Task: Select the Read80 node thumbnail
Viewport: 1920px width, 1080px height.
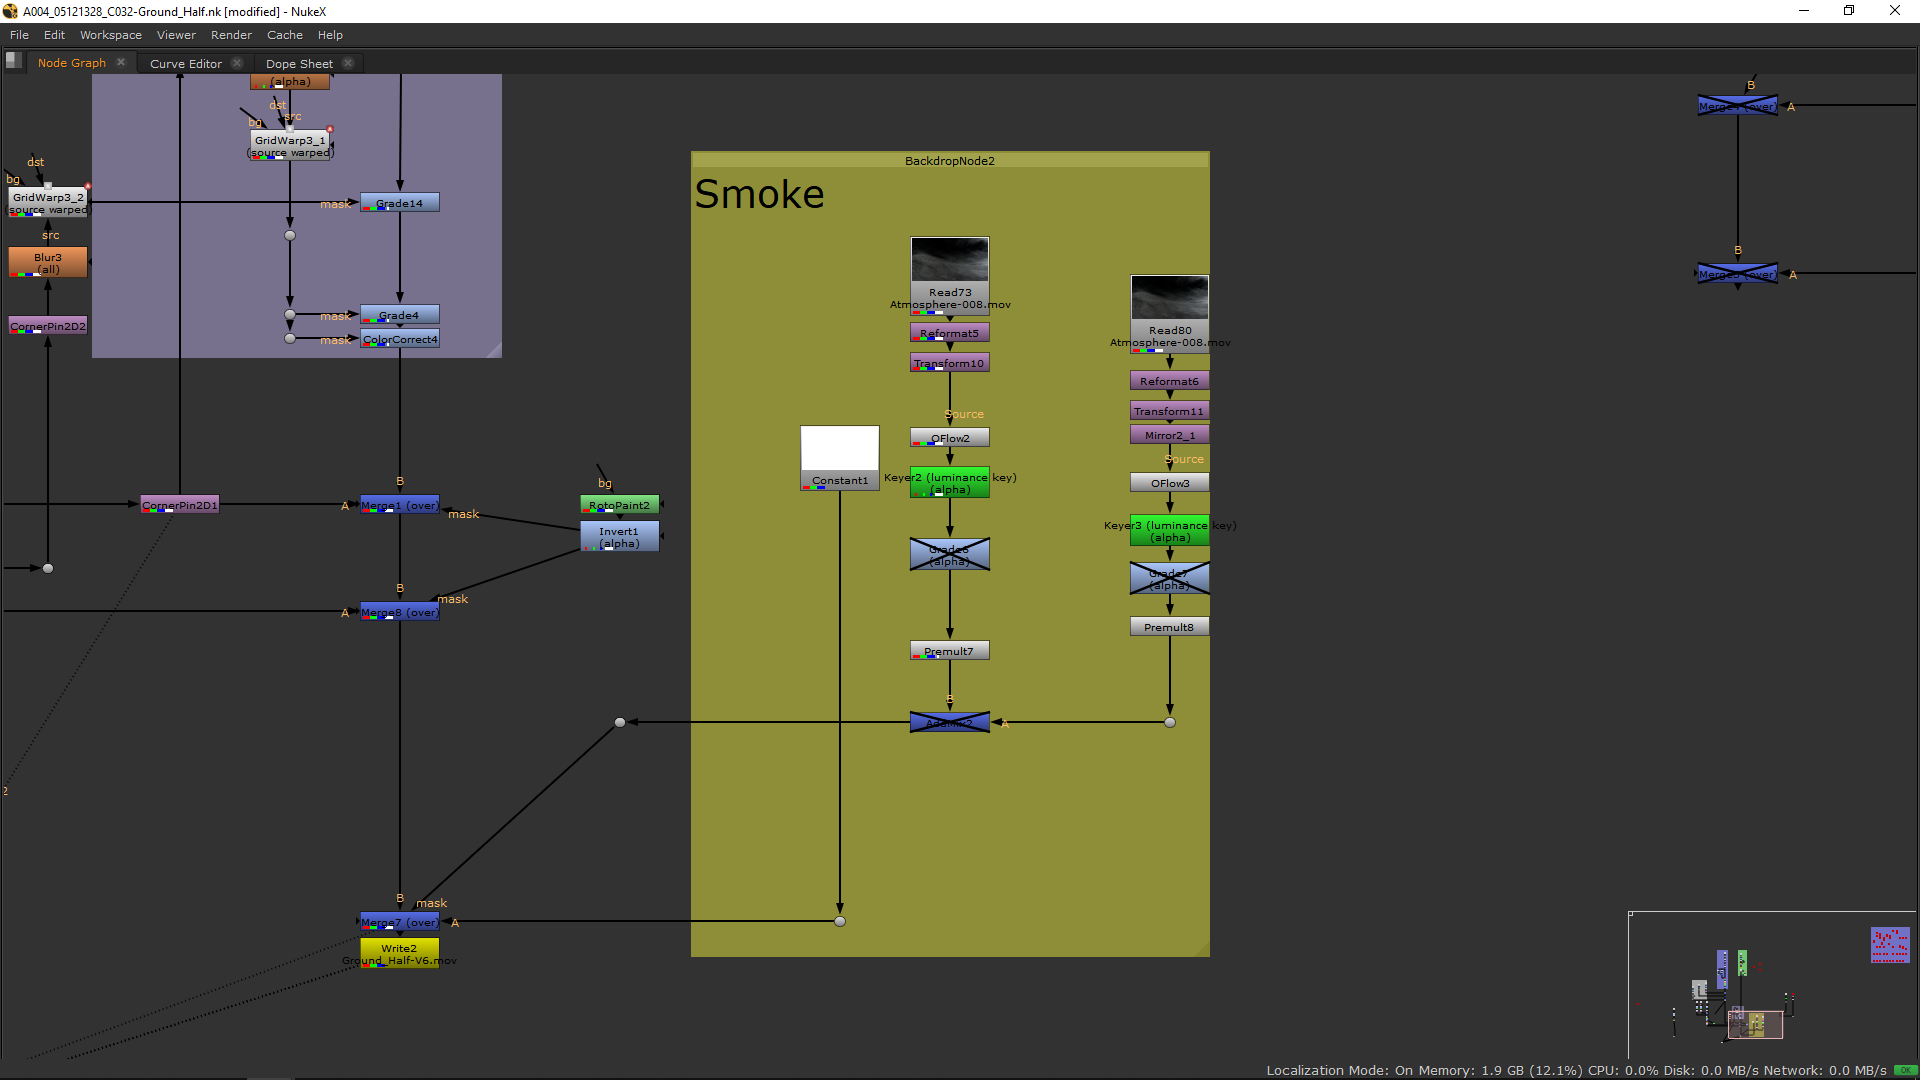Action: coord(1169,298)
